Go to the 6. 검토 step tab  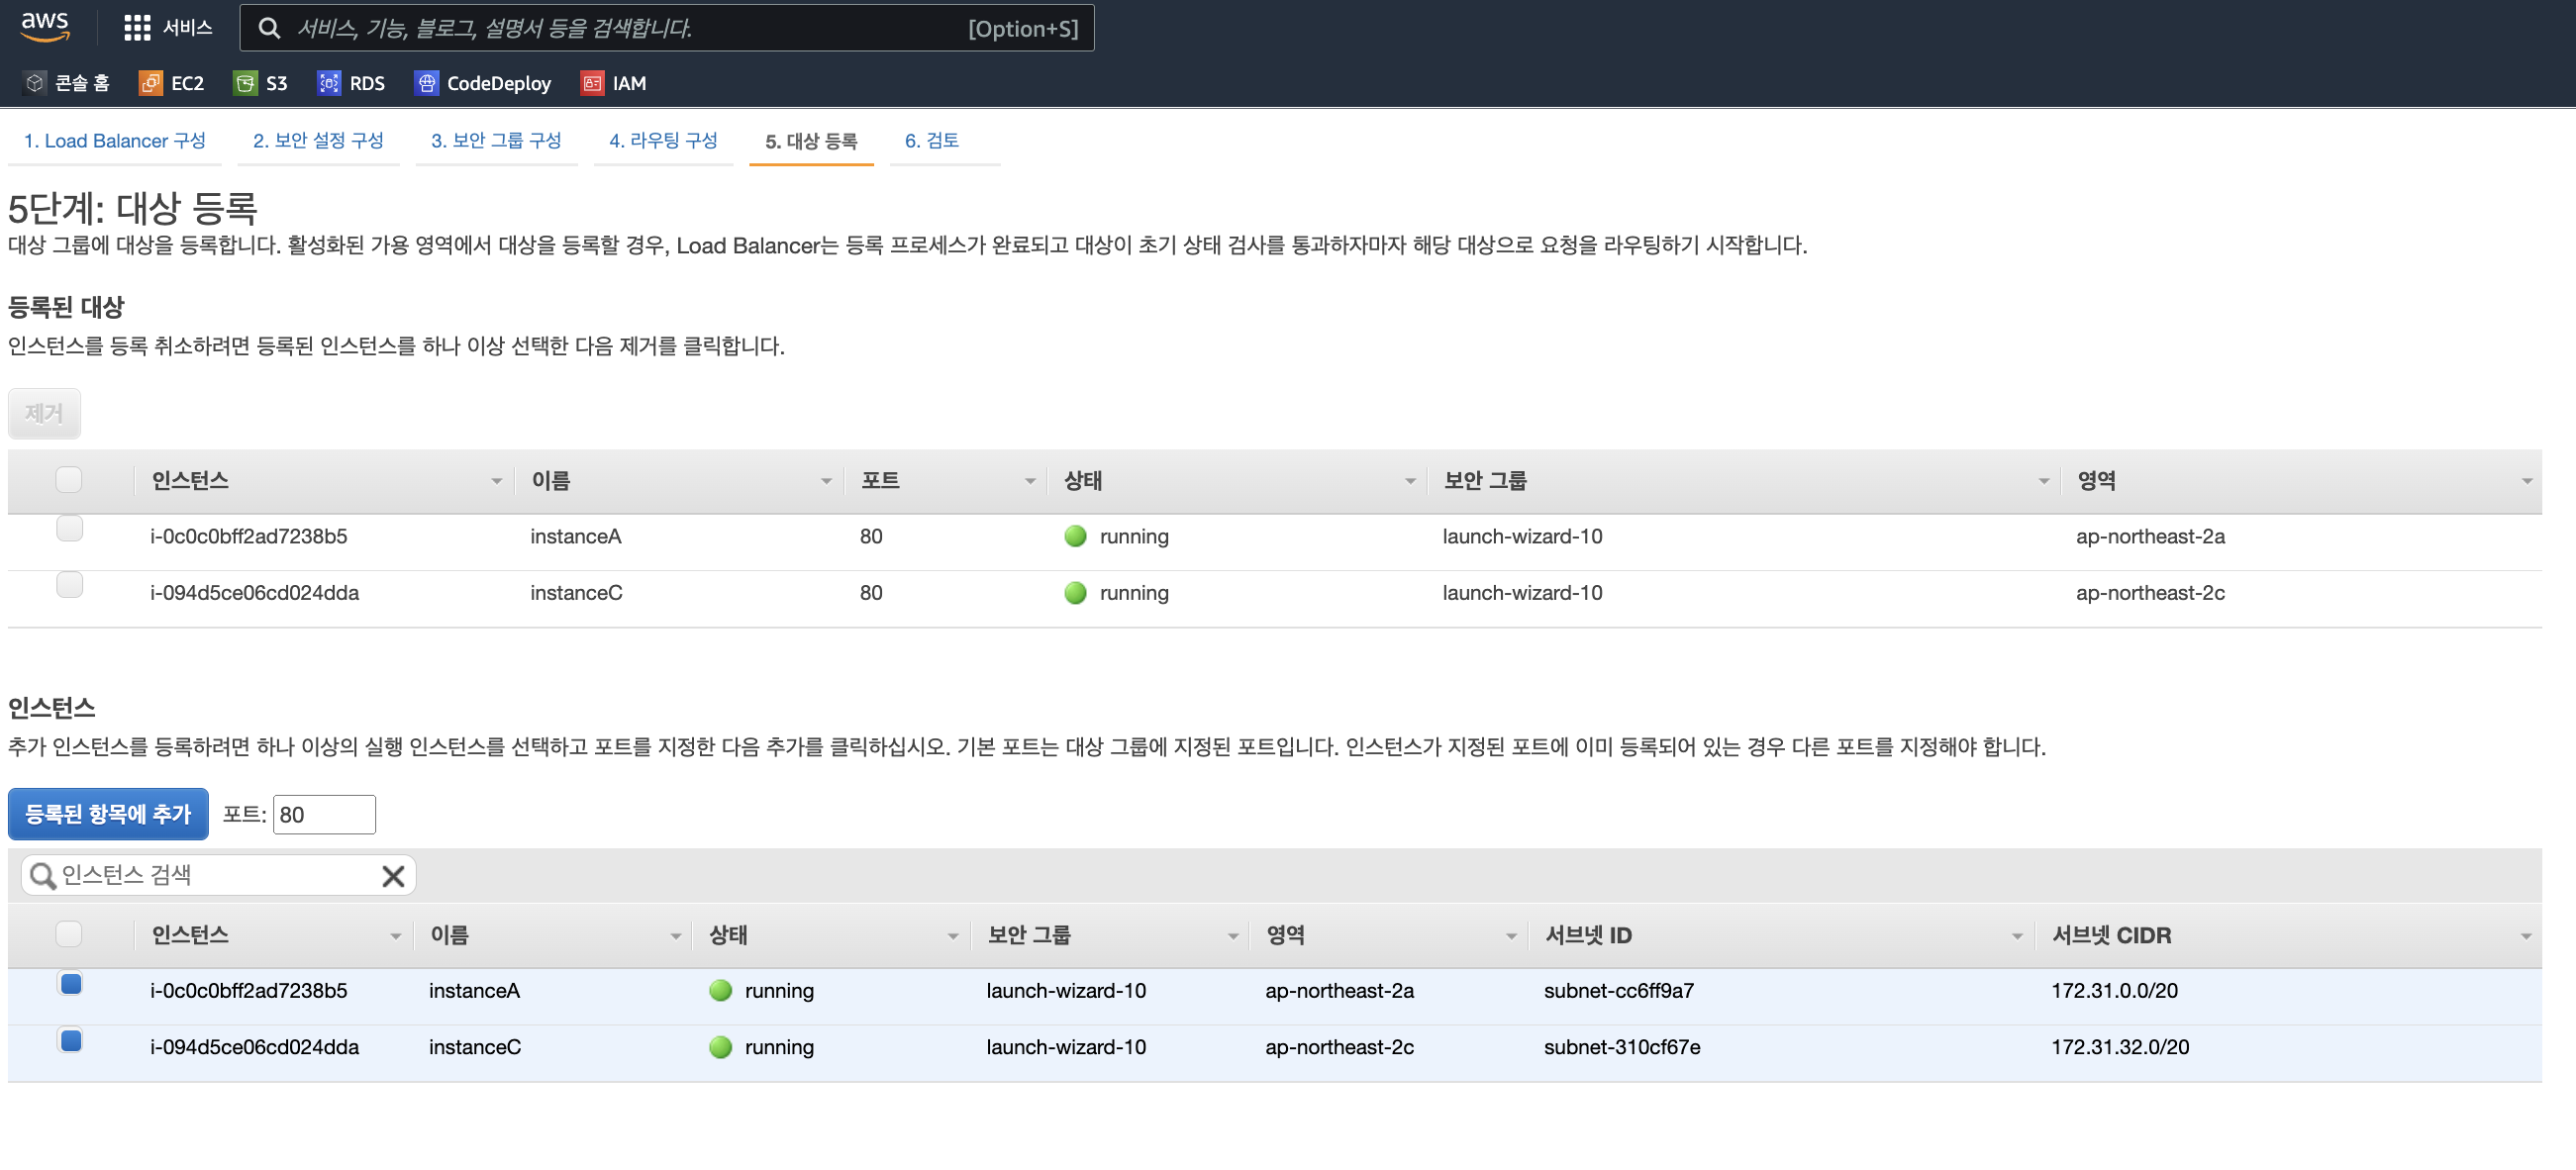point(931,140)
